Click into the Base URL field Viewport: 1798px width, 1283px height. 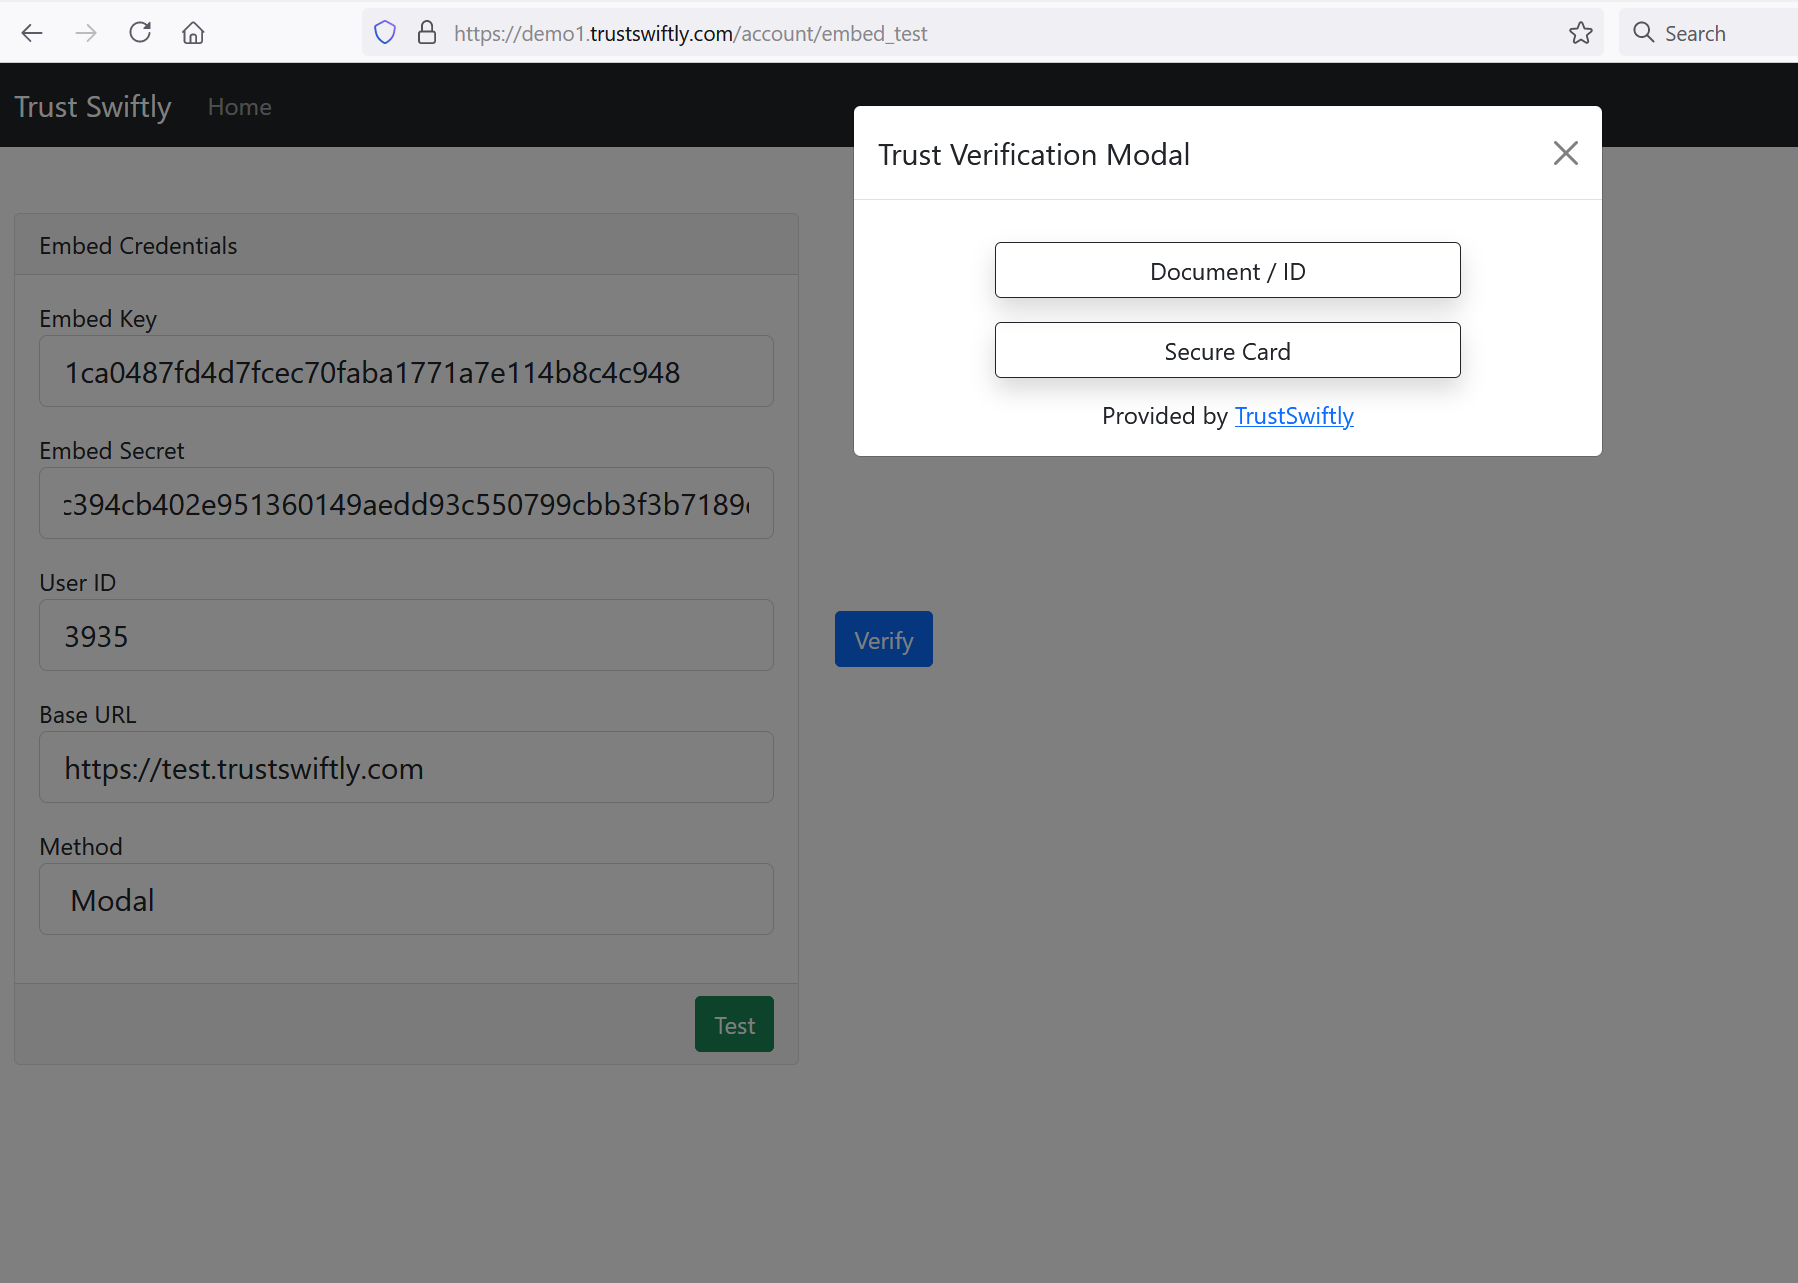(406, 767)
